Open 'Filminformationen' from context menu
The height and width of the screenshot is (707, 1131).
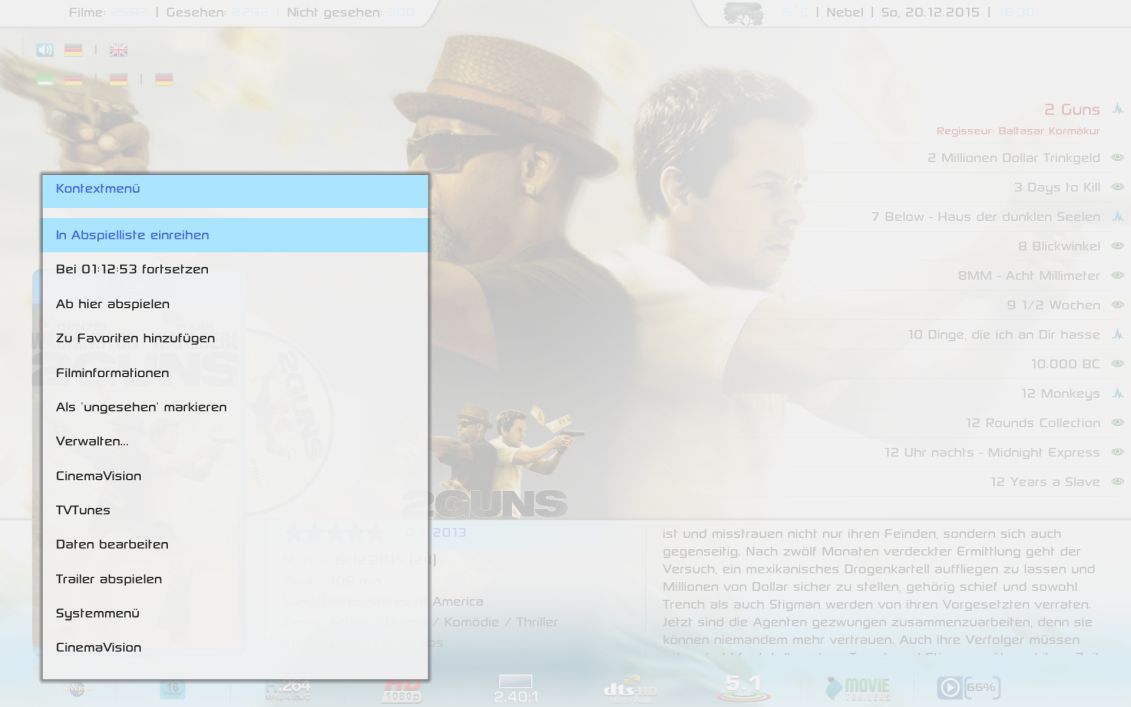(235, 372)
